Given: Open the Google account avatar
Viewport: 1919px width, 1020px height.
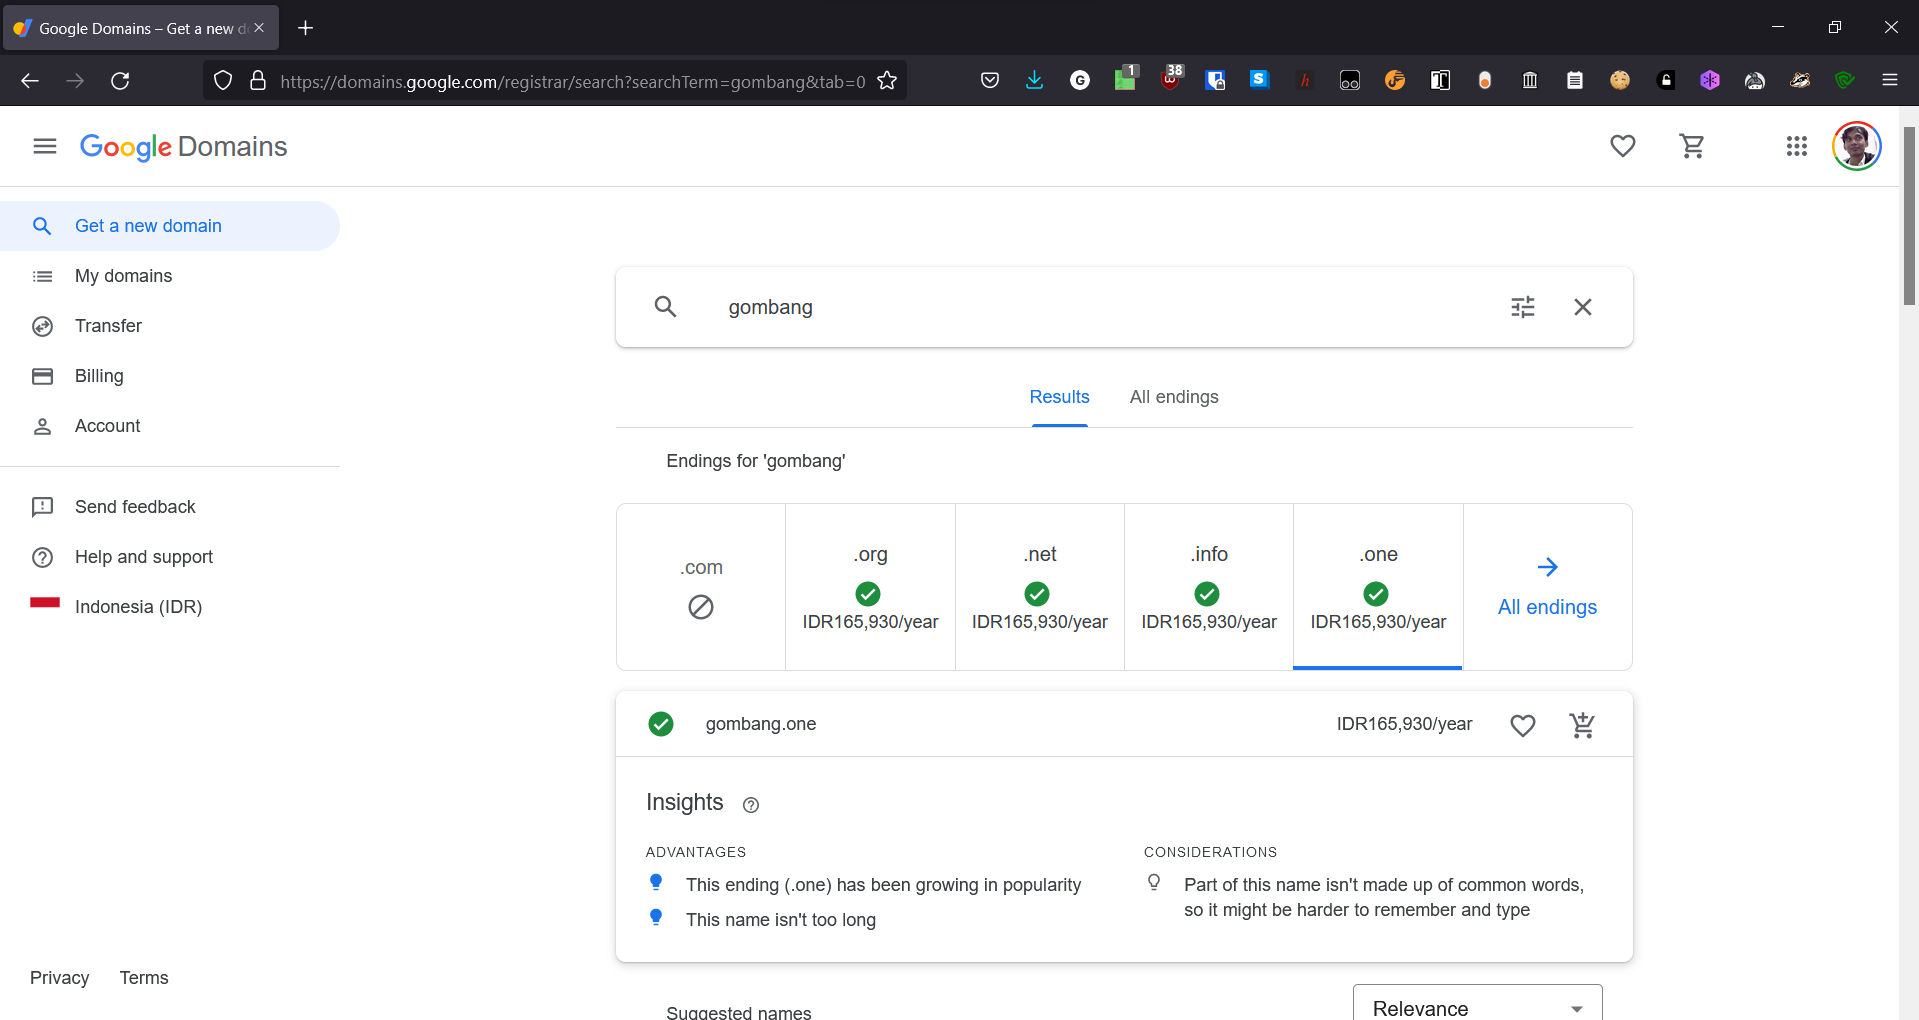Looking at the screenshot, I should 1857,146.
